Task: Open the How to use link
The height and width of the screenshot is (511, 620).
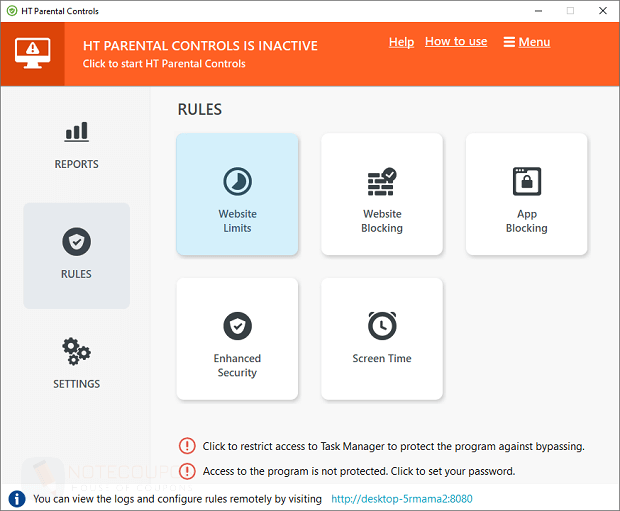Action: [x=456, y=42]
